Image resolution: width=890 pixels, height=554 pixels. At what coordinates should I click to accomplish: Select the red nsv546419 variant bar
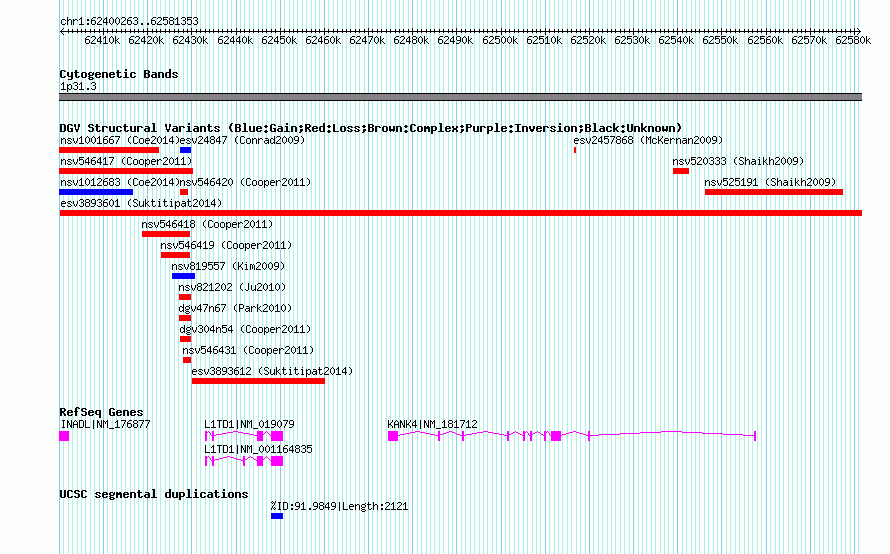coord(175,255)
